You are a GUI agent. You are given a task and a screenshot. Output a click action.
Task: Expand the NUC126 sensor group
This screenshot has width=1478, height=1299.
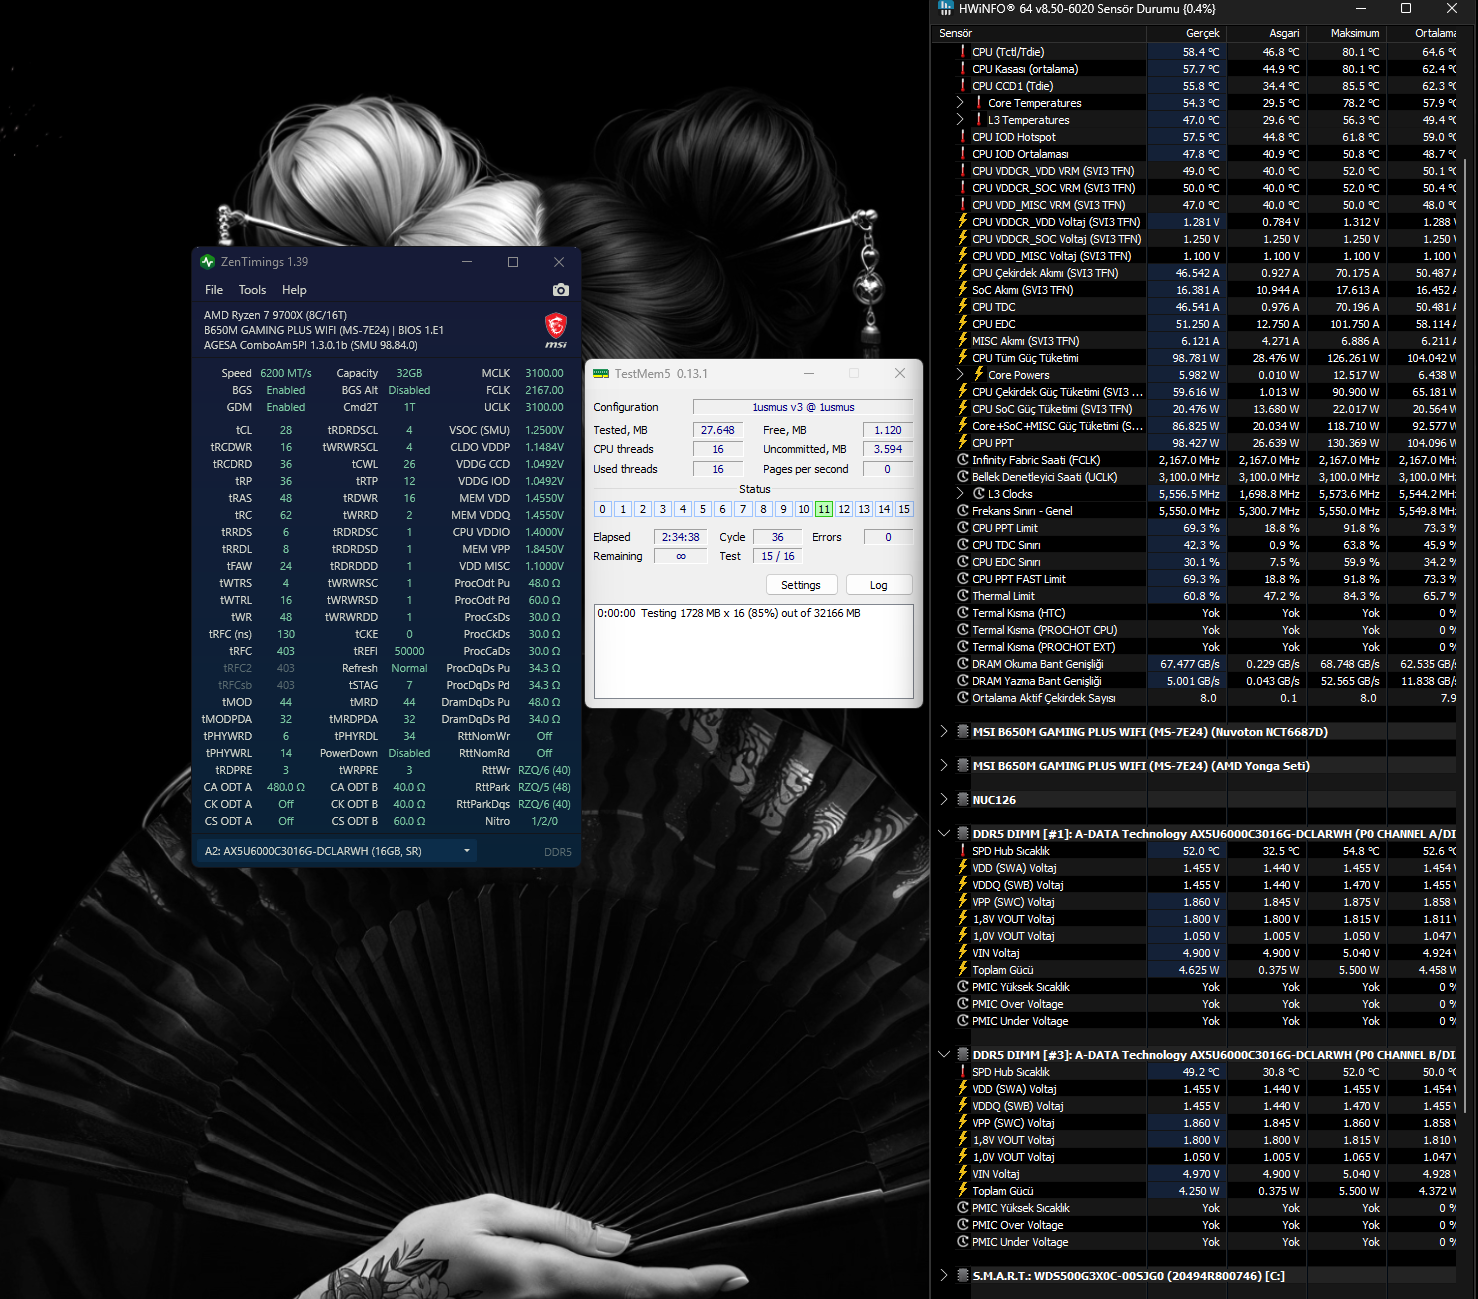click(x=944, y=800)
